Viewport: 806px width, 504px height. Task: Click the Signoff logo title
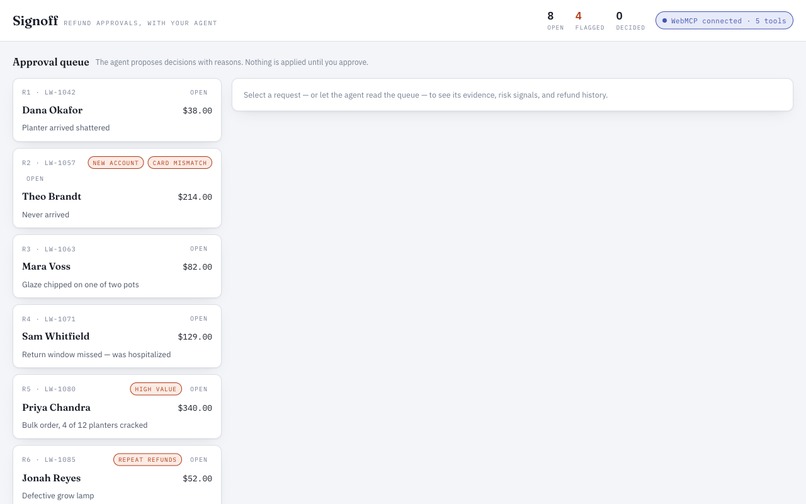[x=35, y=21]
